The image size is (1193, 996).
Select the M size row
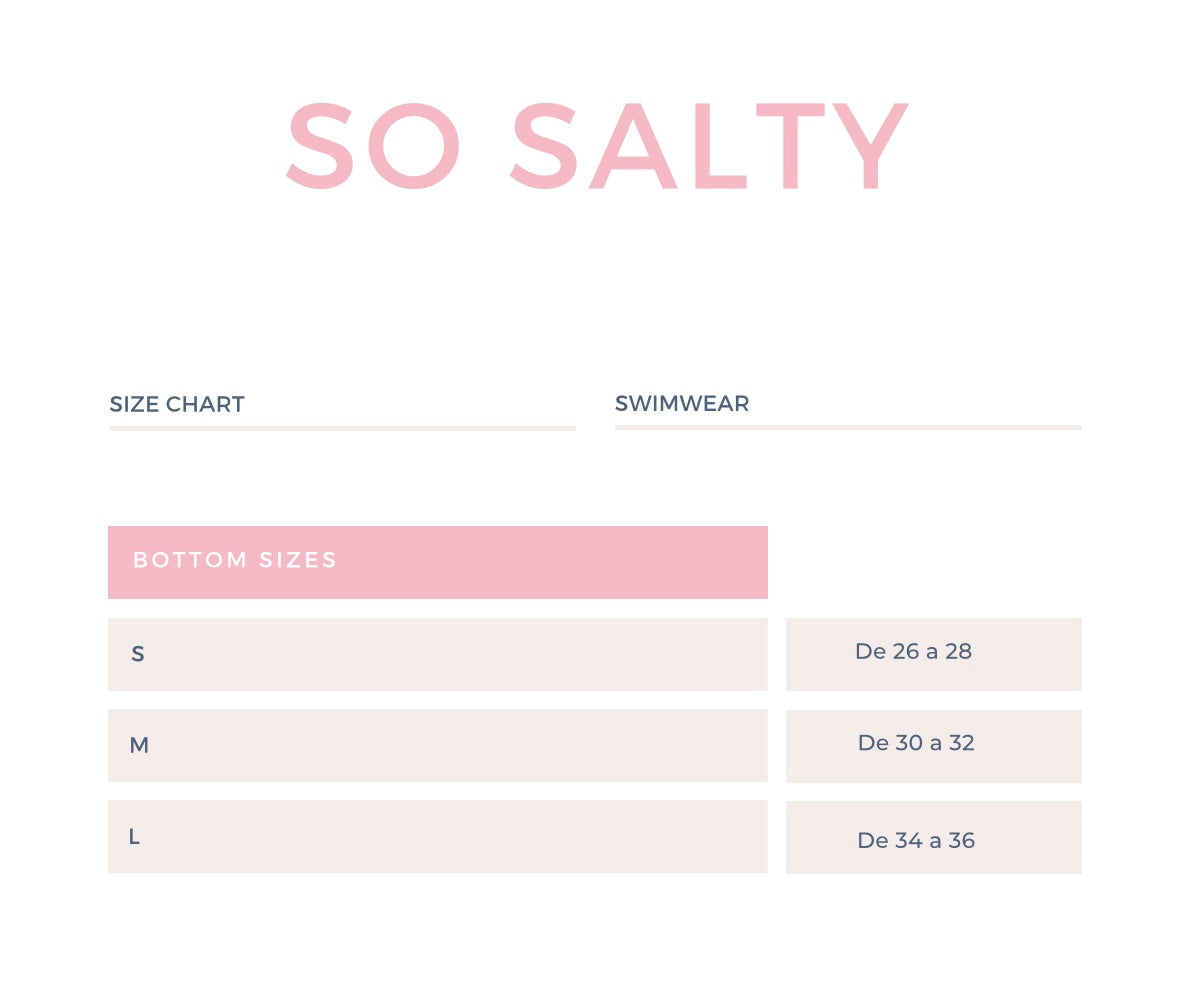pyautogui.click(x=437, y=745)
